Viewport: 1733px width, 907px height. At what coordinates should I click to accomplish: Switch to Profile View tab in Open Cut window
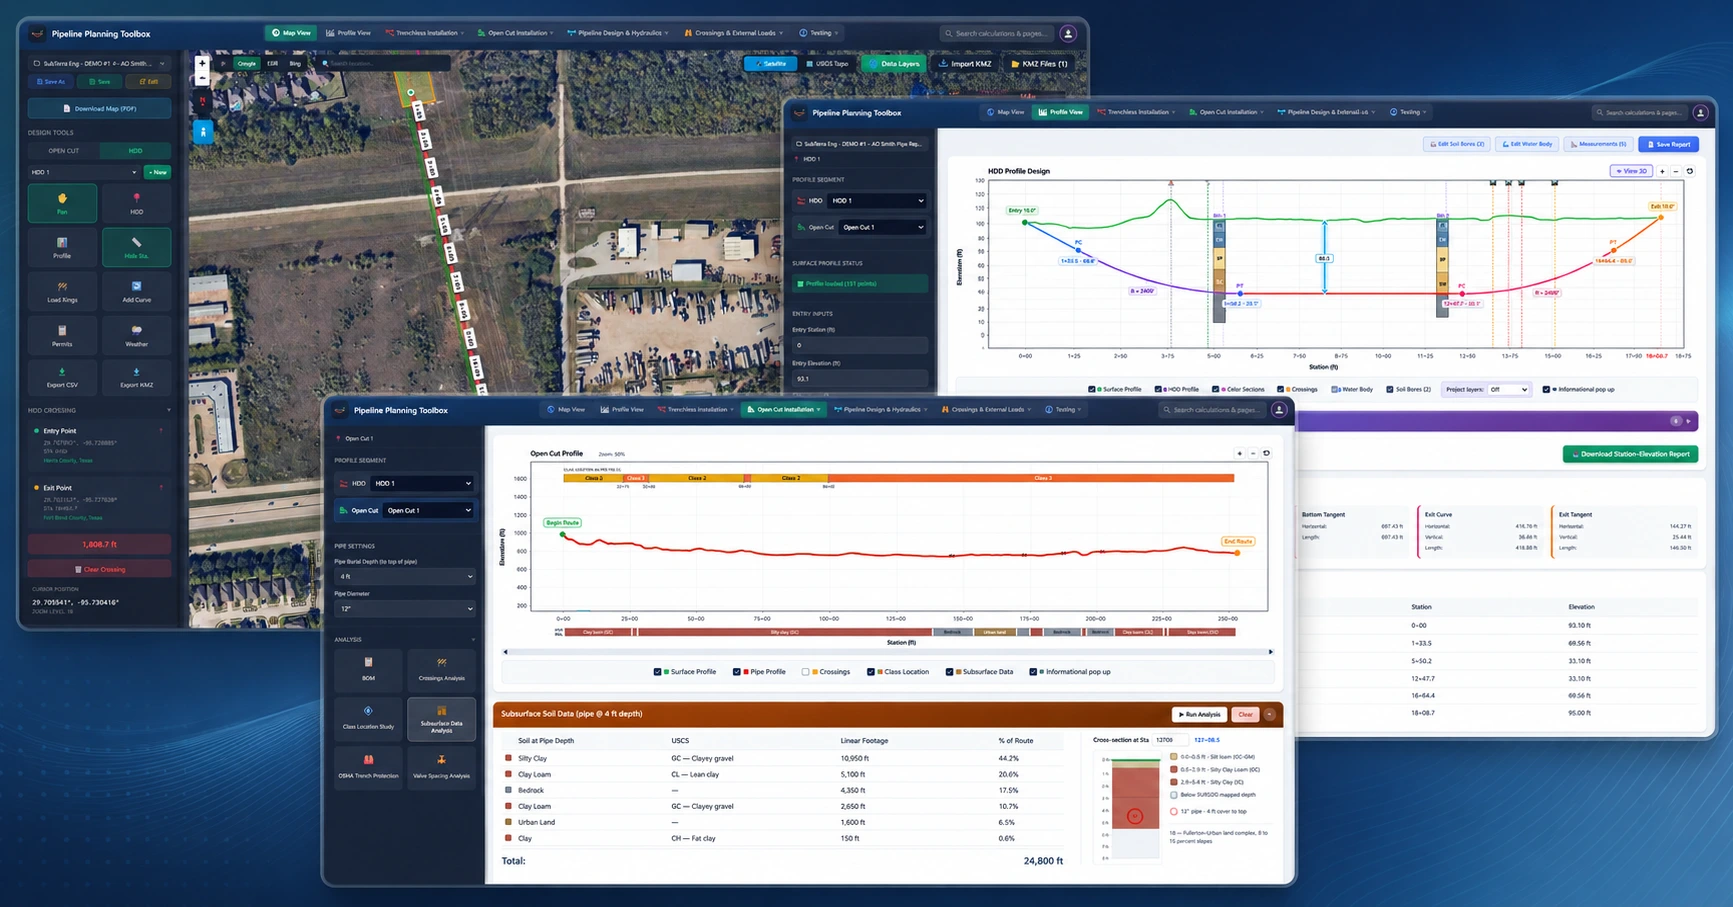[622, 410]
